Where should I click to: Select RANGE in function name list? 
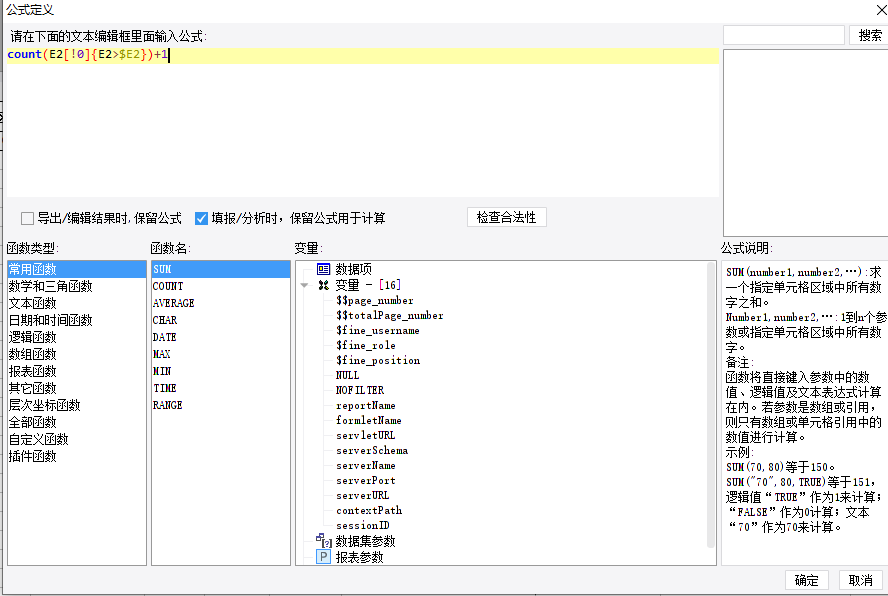(x=221, y=405)
